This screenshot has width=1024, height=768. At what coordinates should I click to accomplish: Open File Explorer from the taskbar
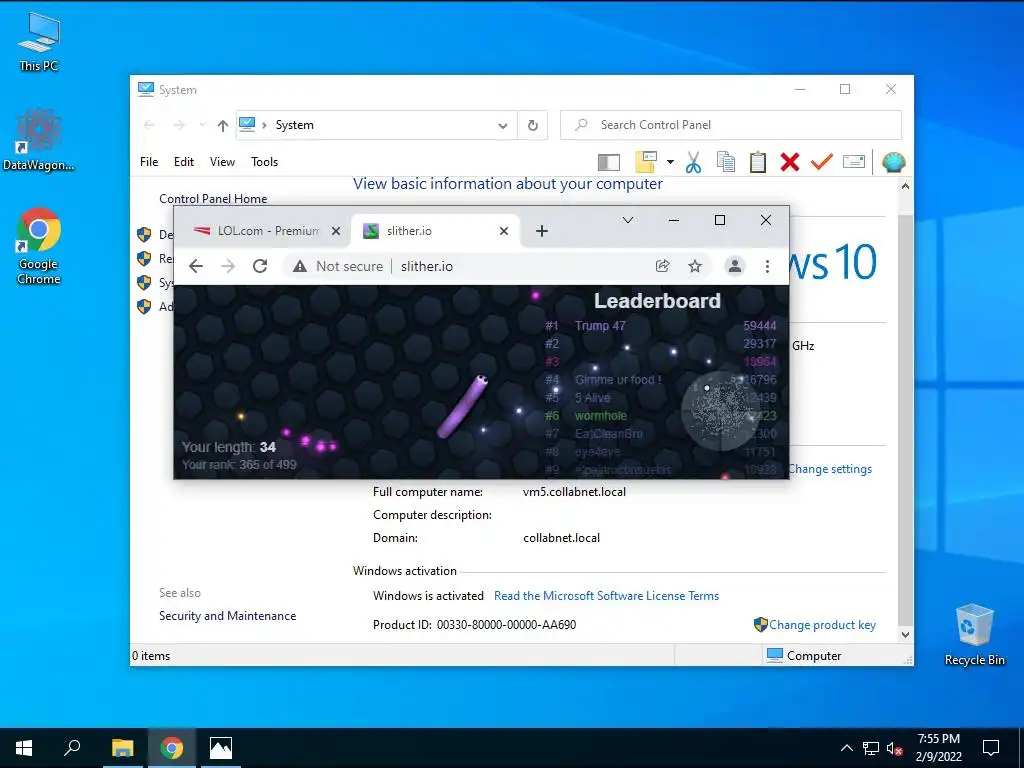tap(122, 748)
